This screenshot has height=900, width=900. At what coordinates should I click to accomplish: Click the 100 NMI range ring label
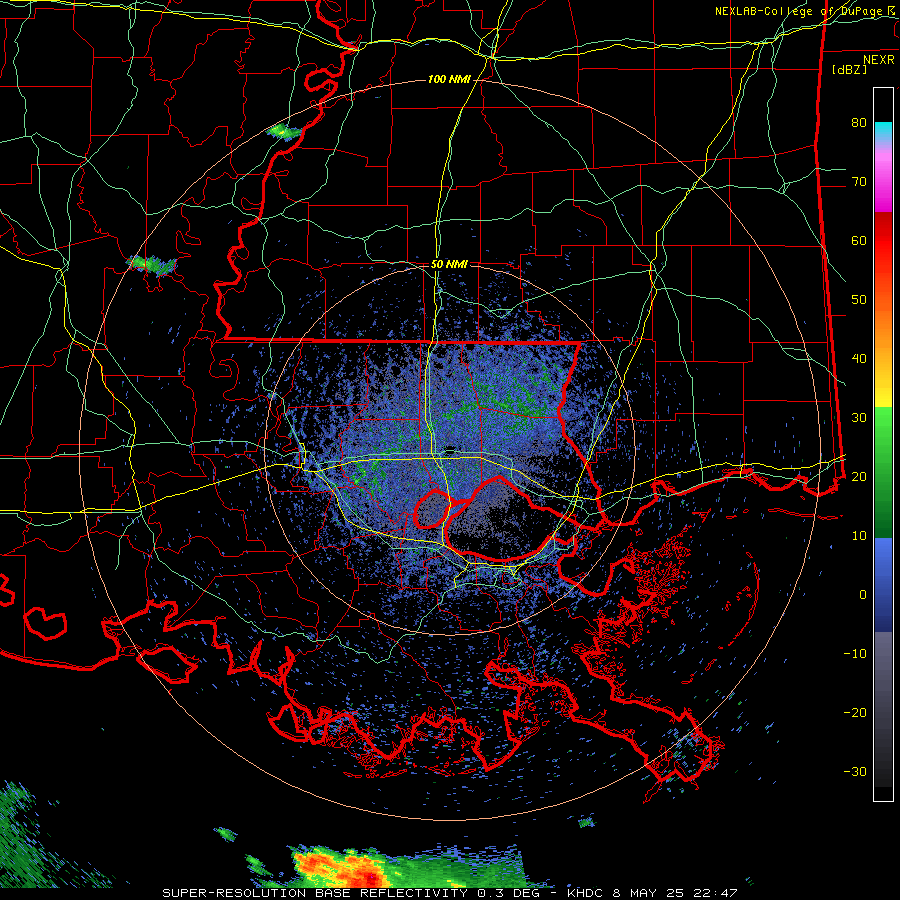click(x=449, y=79)
